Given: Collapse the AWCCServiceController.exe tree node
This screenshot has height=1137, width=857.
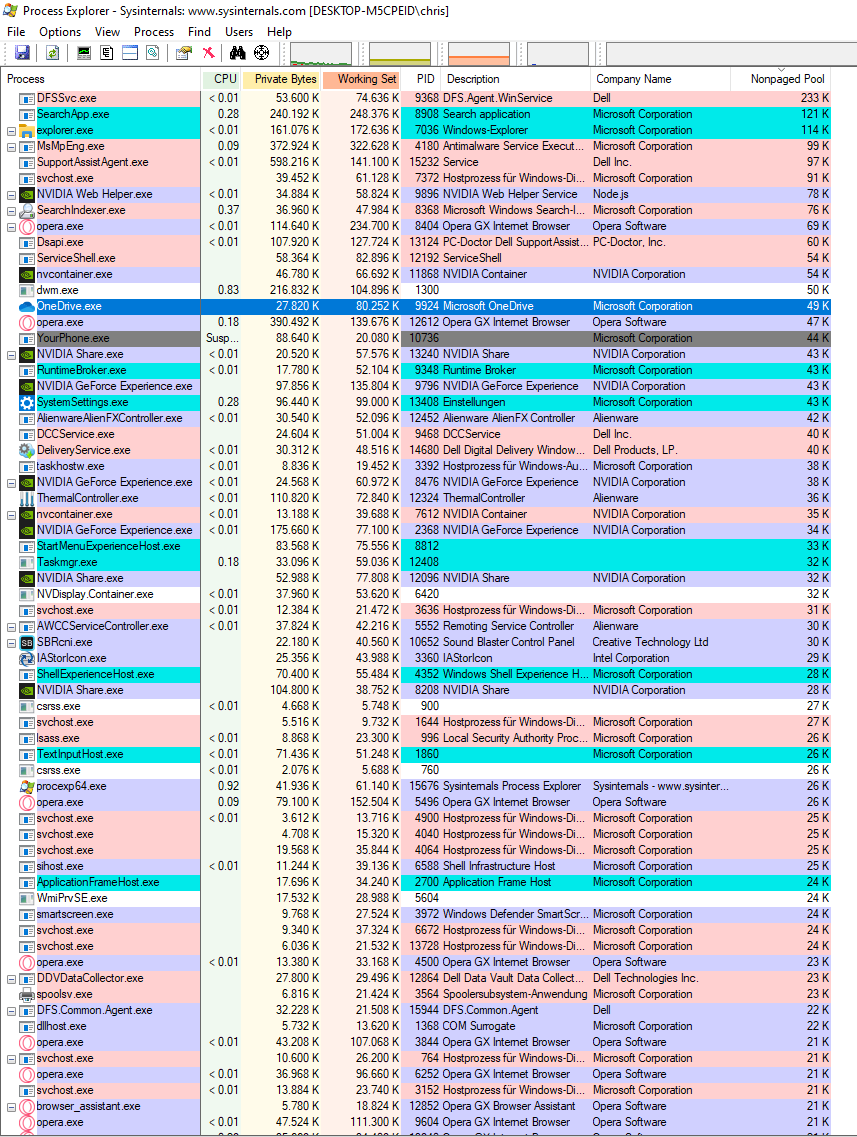Looking at the screenshot, I should pos(11,627).
